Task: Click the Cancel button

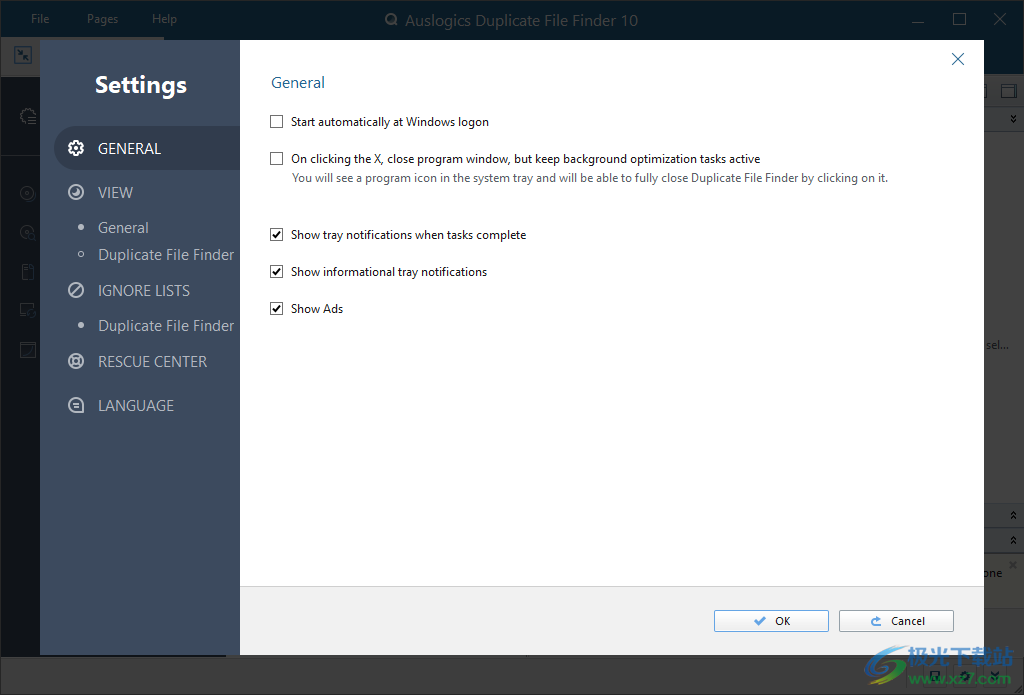Action: click(896, 621)
